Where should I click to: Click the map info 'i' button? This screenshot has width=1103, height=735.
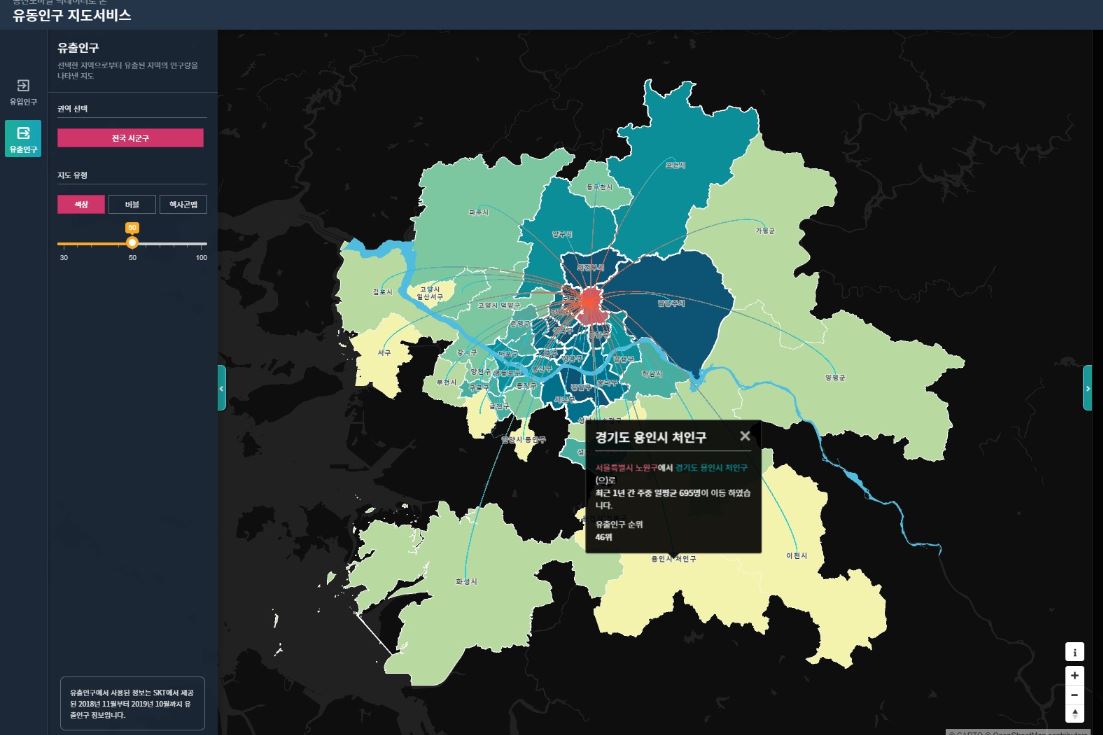1075,652
